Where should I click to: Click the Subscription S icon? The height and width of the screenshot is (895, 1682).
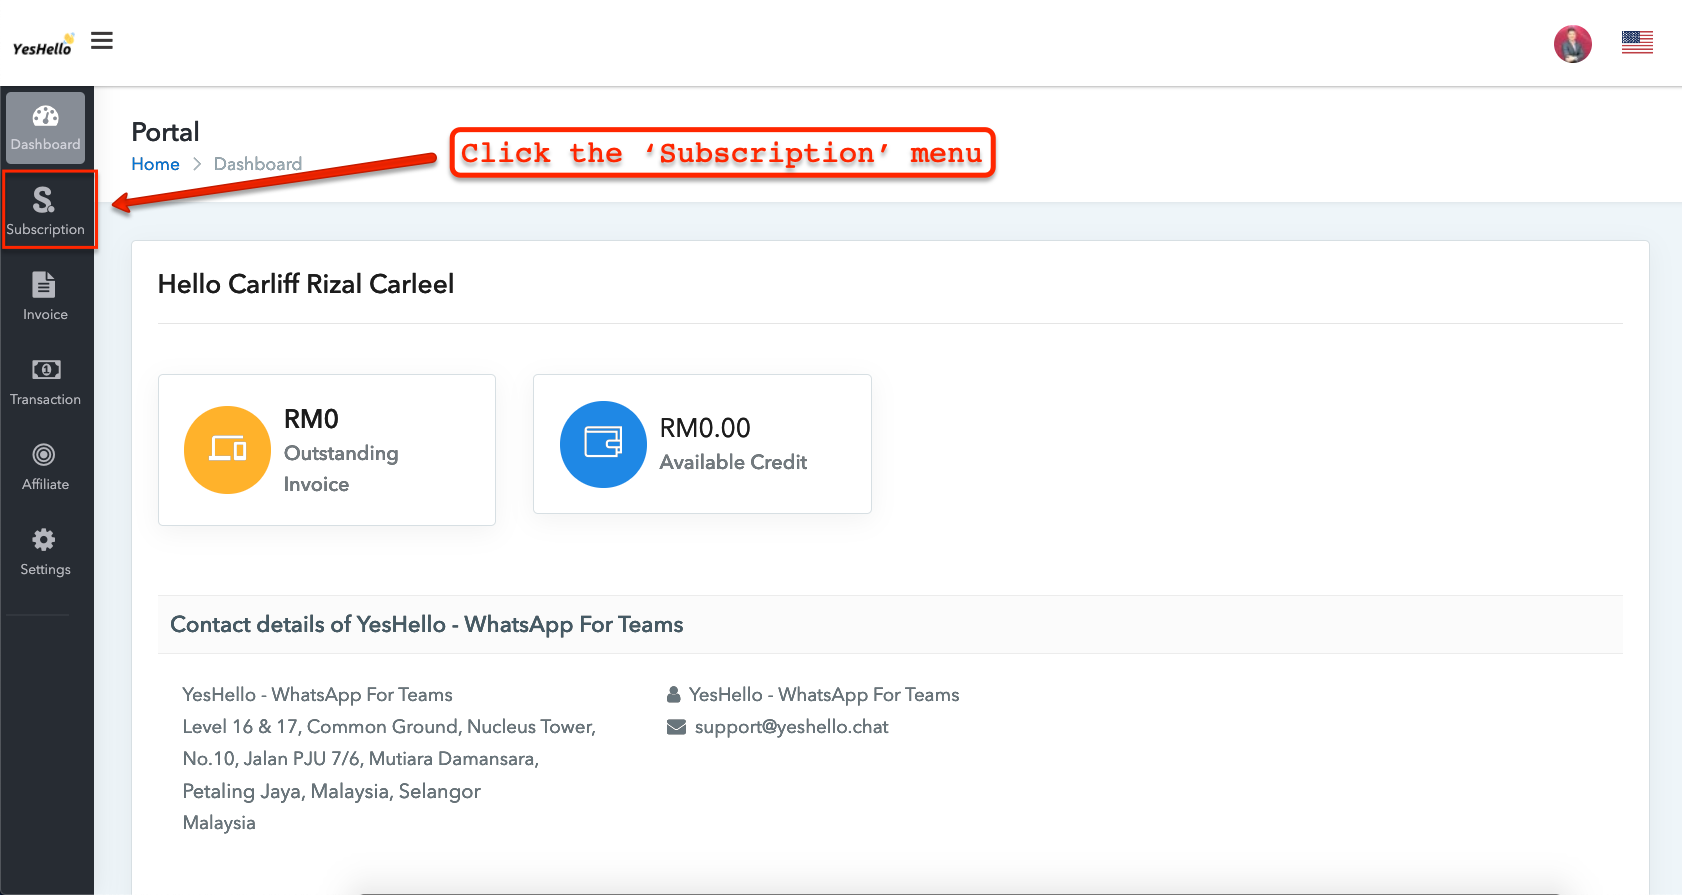point(44,200)
